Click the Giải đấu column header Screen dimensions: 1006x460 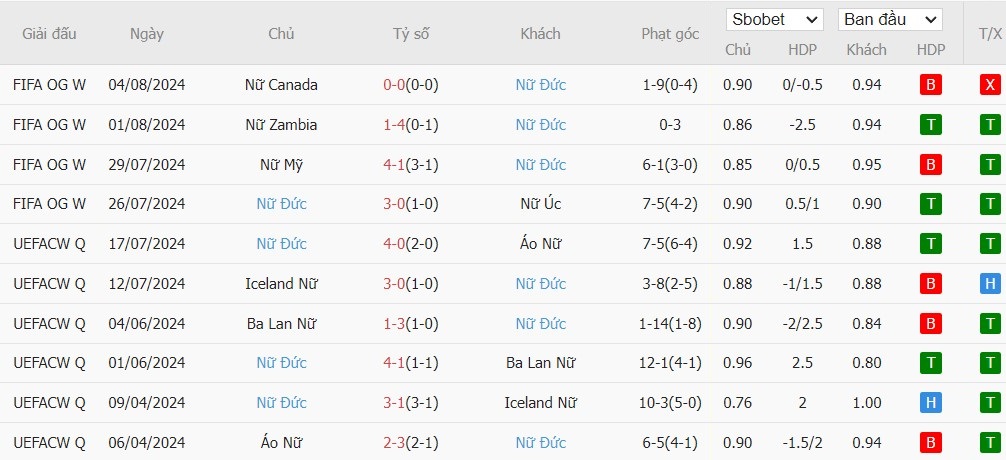[x=49, y=34]
